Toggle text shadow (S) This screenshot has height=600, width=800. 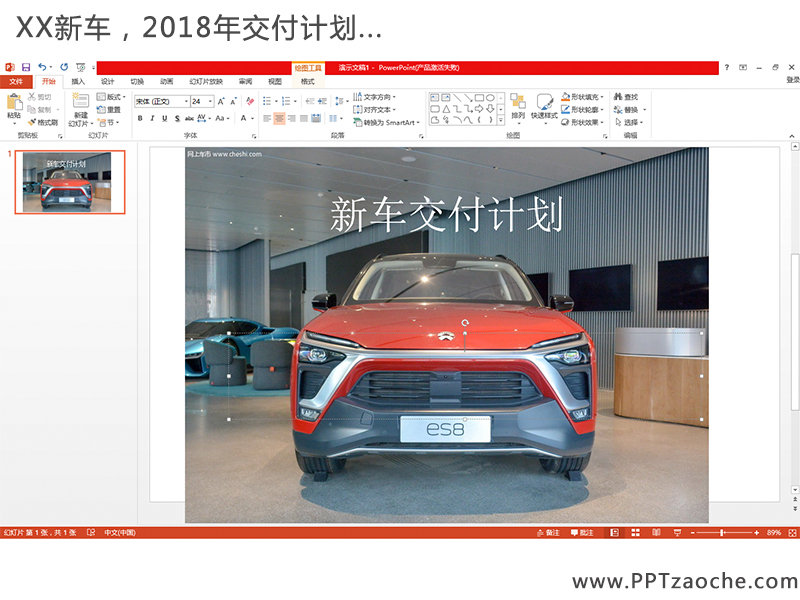177,118
